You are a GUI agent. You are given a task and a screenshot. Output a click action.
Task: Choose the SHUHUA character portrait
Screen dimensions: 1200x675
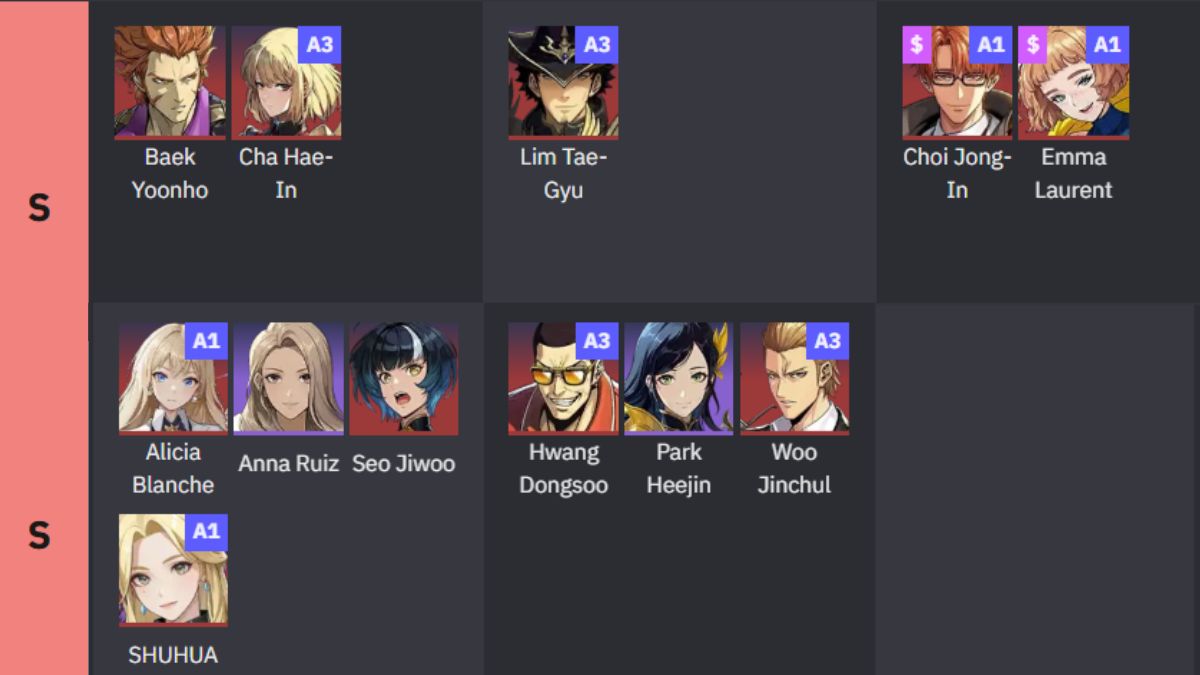[173, 570]
